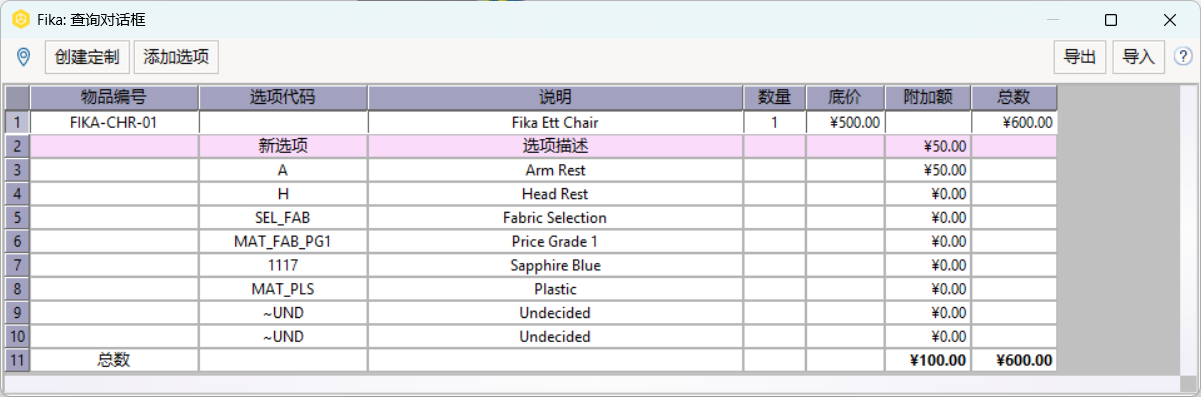1201x397 pixels.
Task: Click the Fika app icon in title bar
Action: 20,20
